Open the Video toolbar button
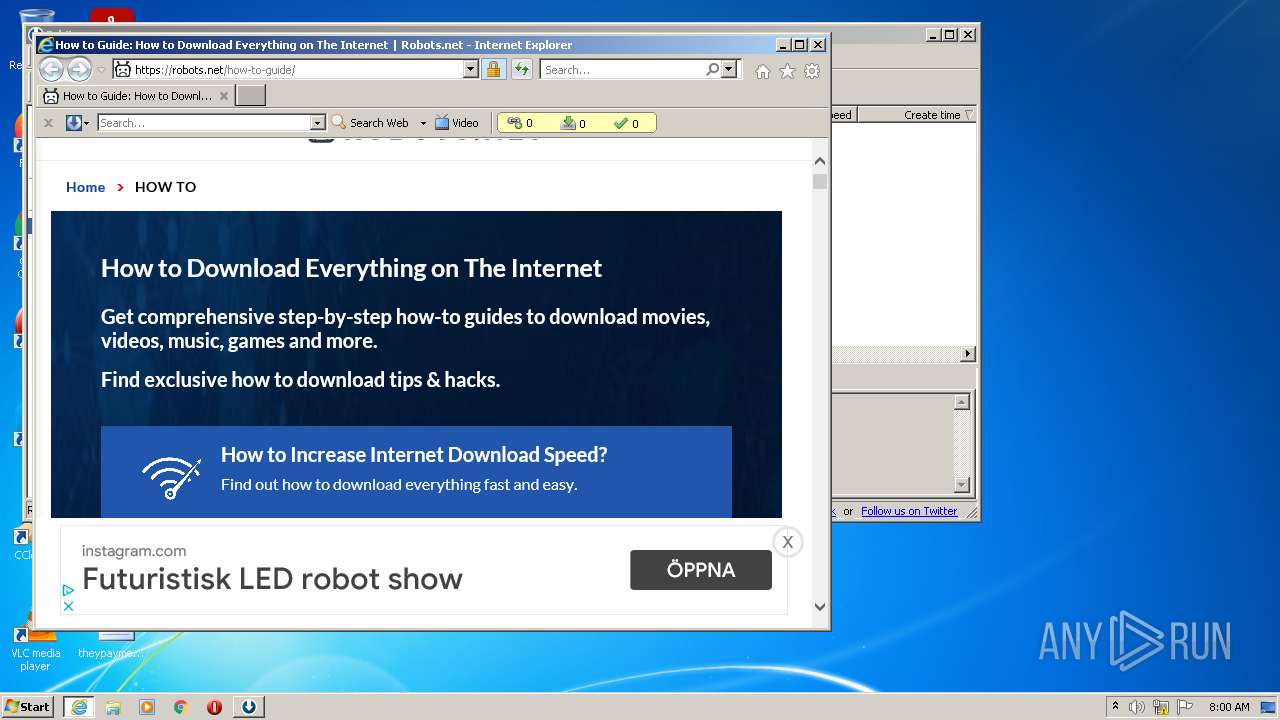 pos(457,123)
